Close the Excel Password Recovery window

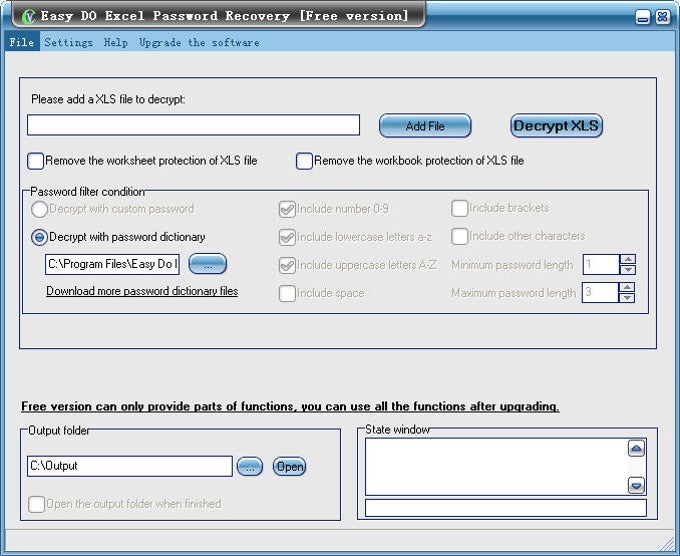tap(663, 17)
